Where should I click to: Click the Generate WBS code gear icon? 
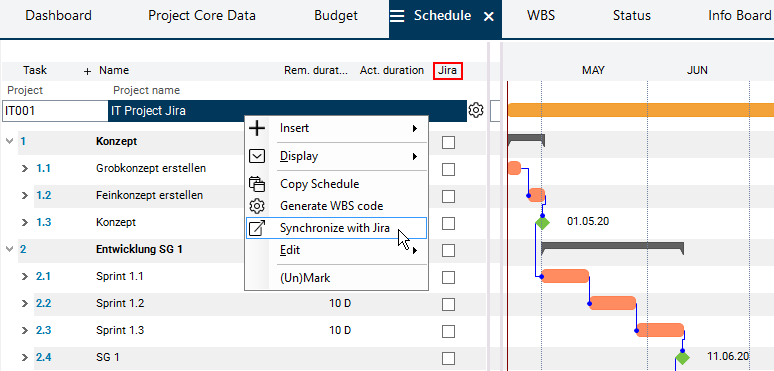tap(257, 206)
